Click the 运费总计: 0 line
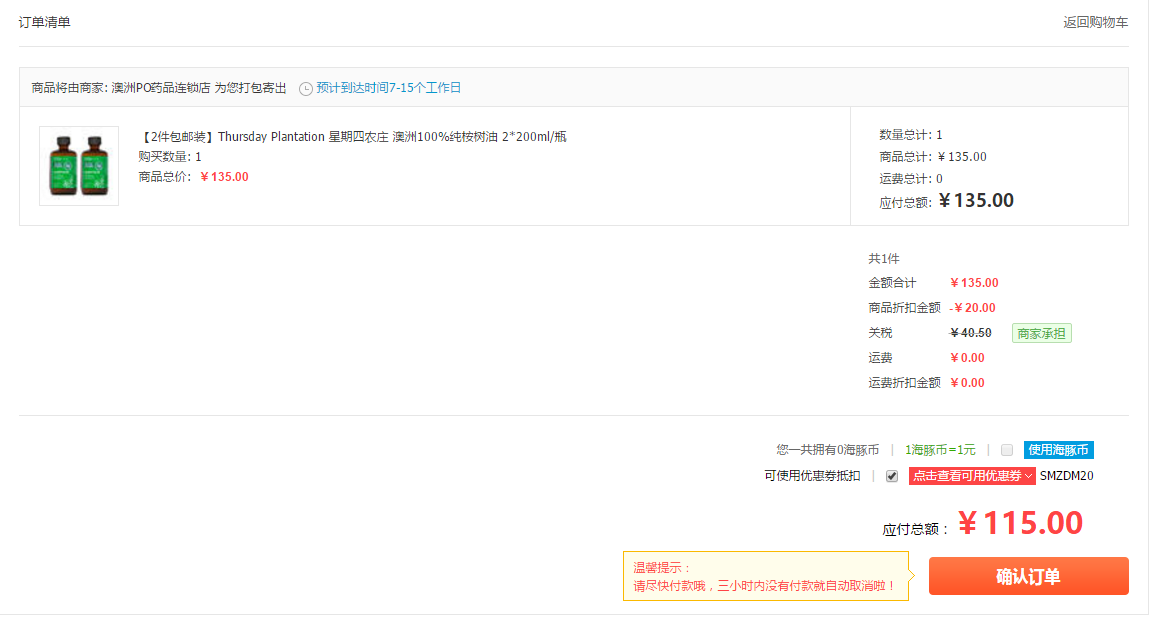Screen dimensions: 1150x617 tap(911, 179)
